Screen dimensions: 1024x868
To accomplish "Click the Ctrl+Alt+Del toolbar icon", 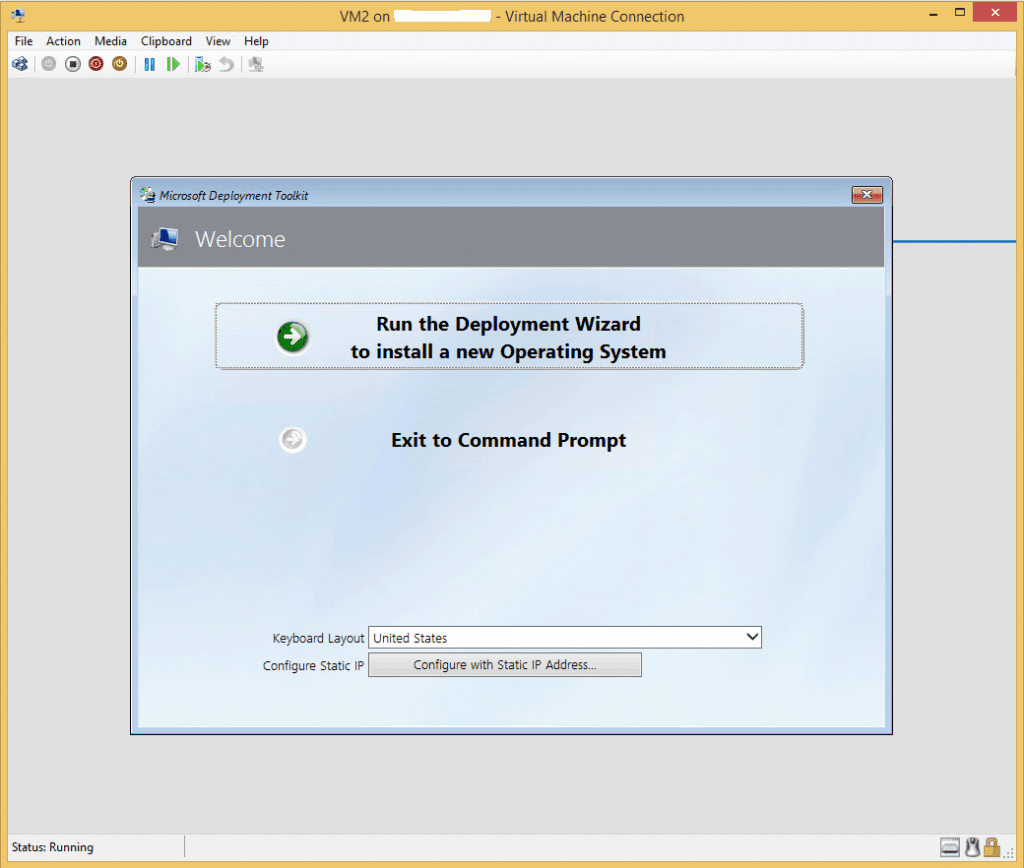I will (20, 64).
